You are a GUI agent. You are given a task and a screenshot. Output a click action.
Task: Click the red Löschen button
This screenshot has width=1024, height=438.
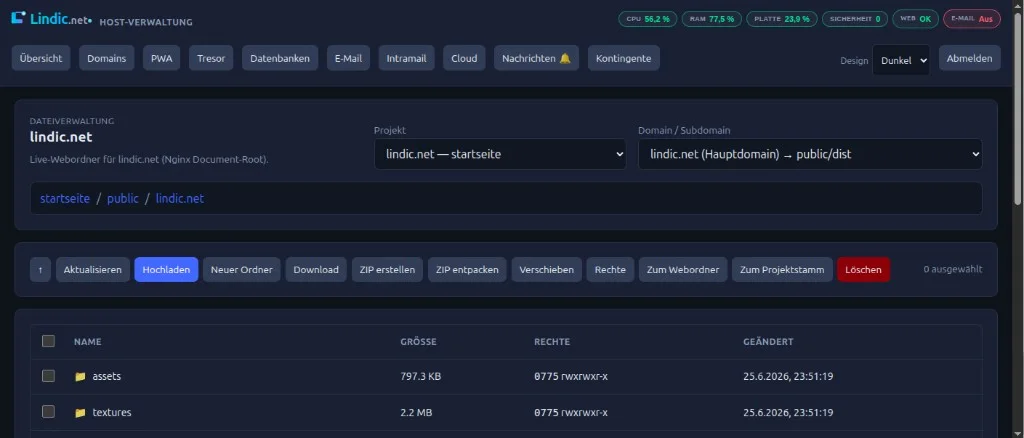863,270
